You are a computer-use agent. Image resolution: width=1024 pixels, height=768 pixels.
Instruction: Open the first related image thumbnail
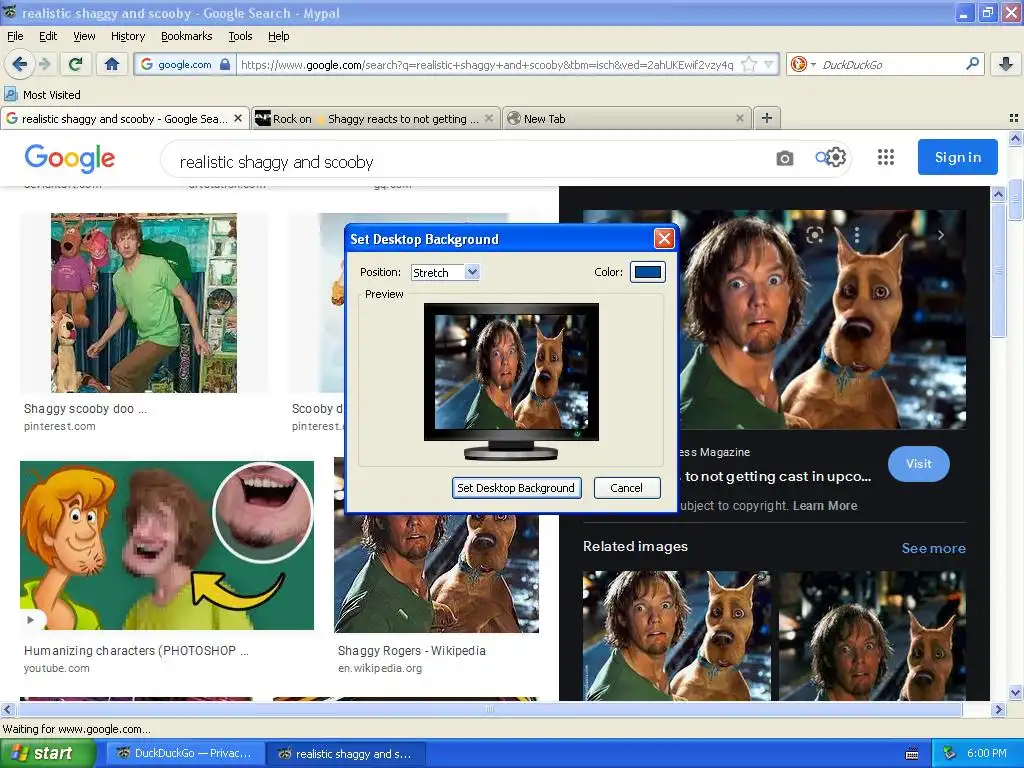(x=676, y=635)
